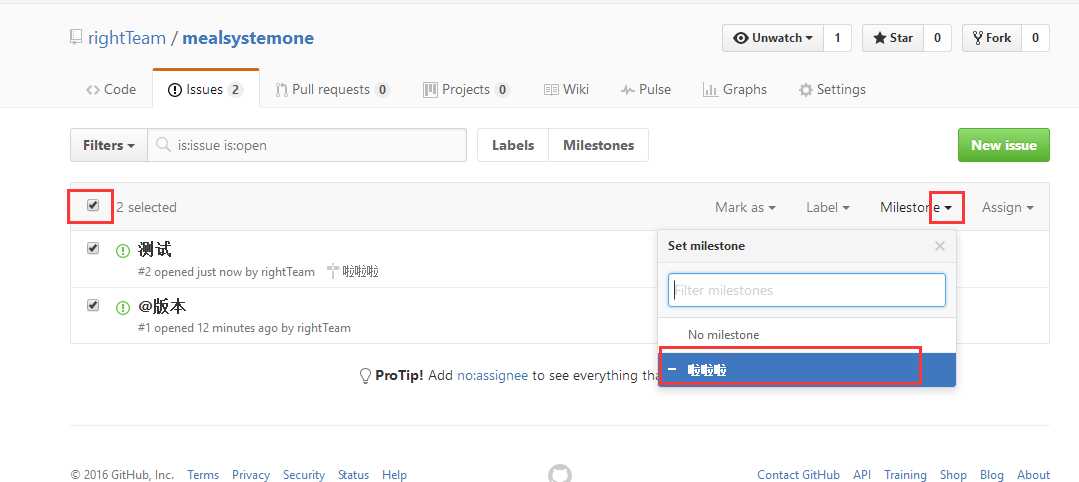The height and width of the screenshot is (482, 1079).
Task: Open the Security footer link
Action: (303, 474)
